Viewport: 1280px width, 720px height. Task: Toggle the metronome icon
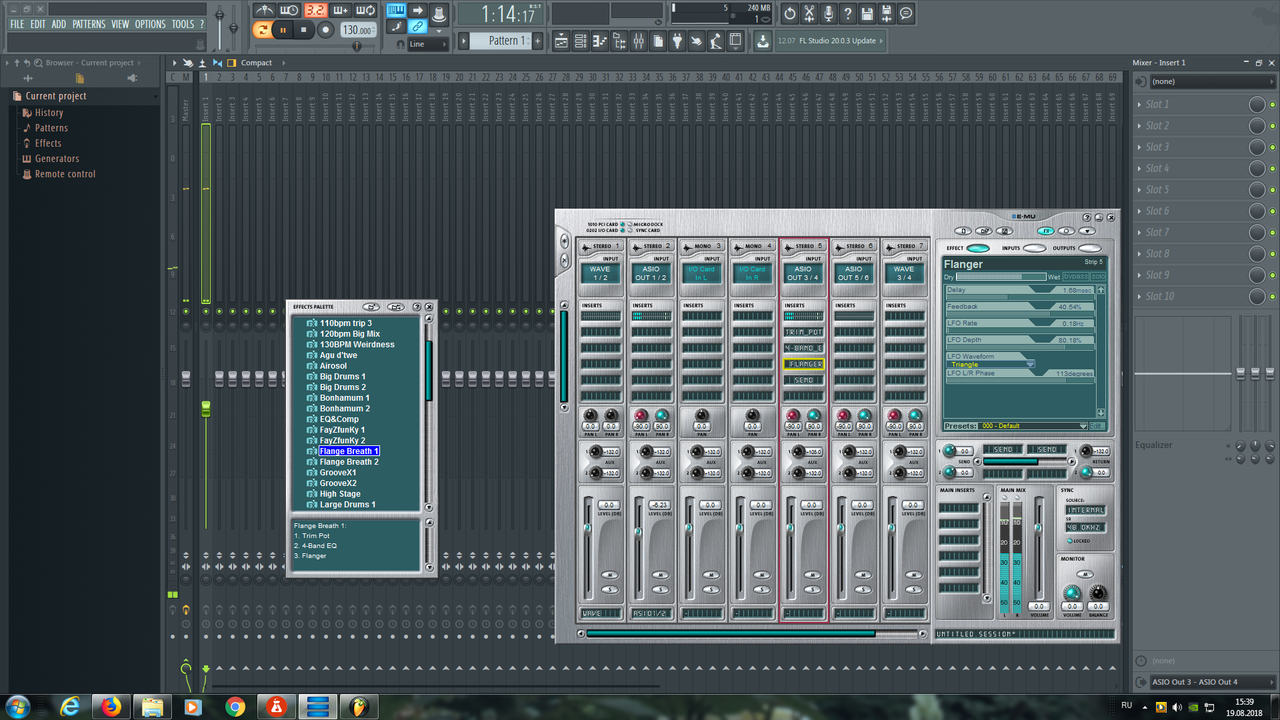[264, 11]
